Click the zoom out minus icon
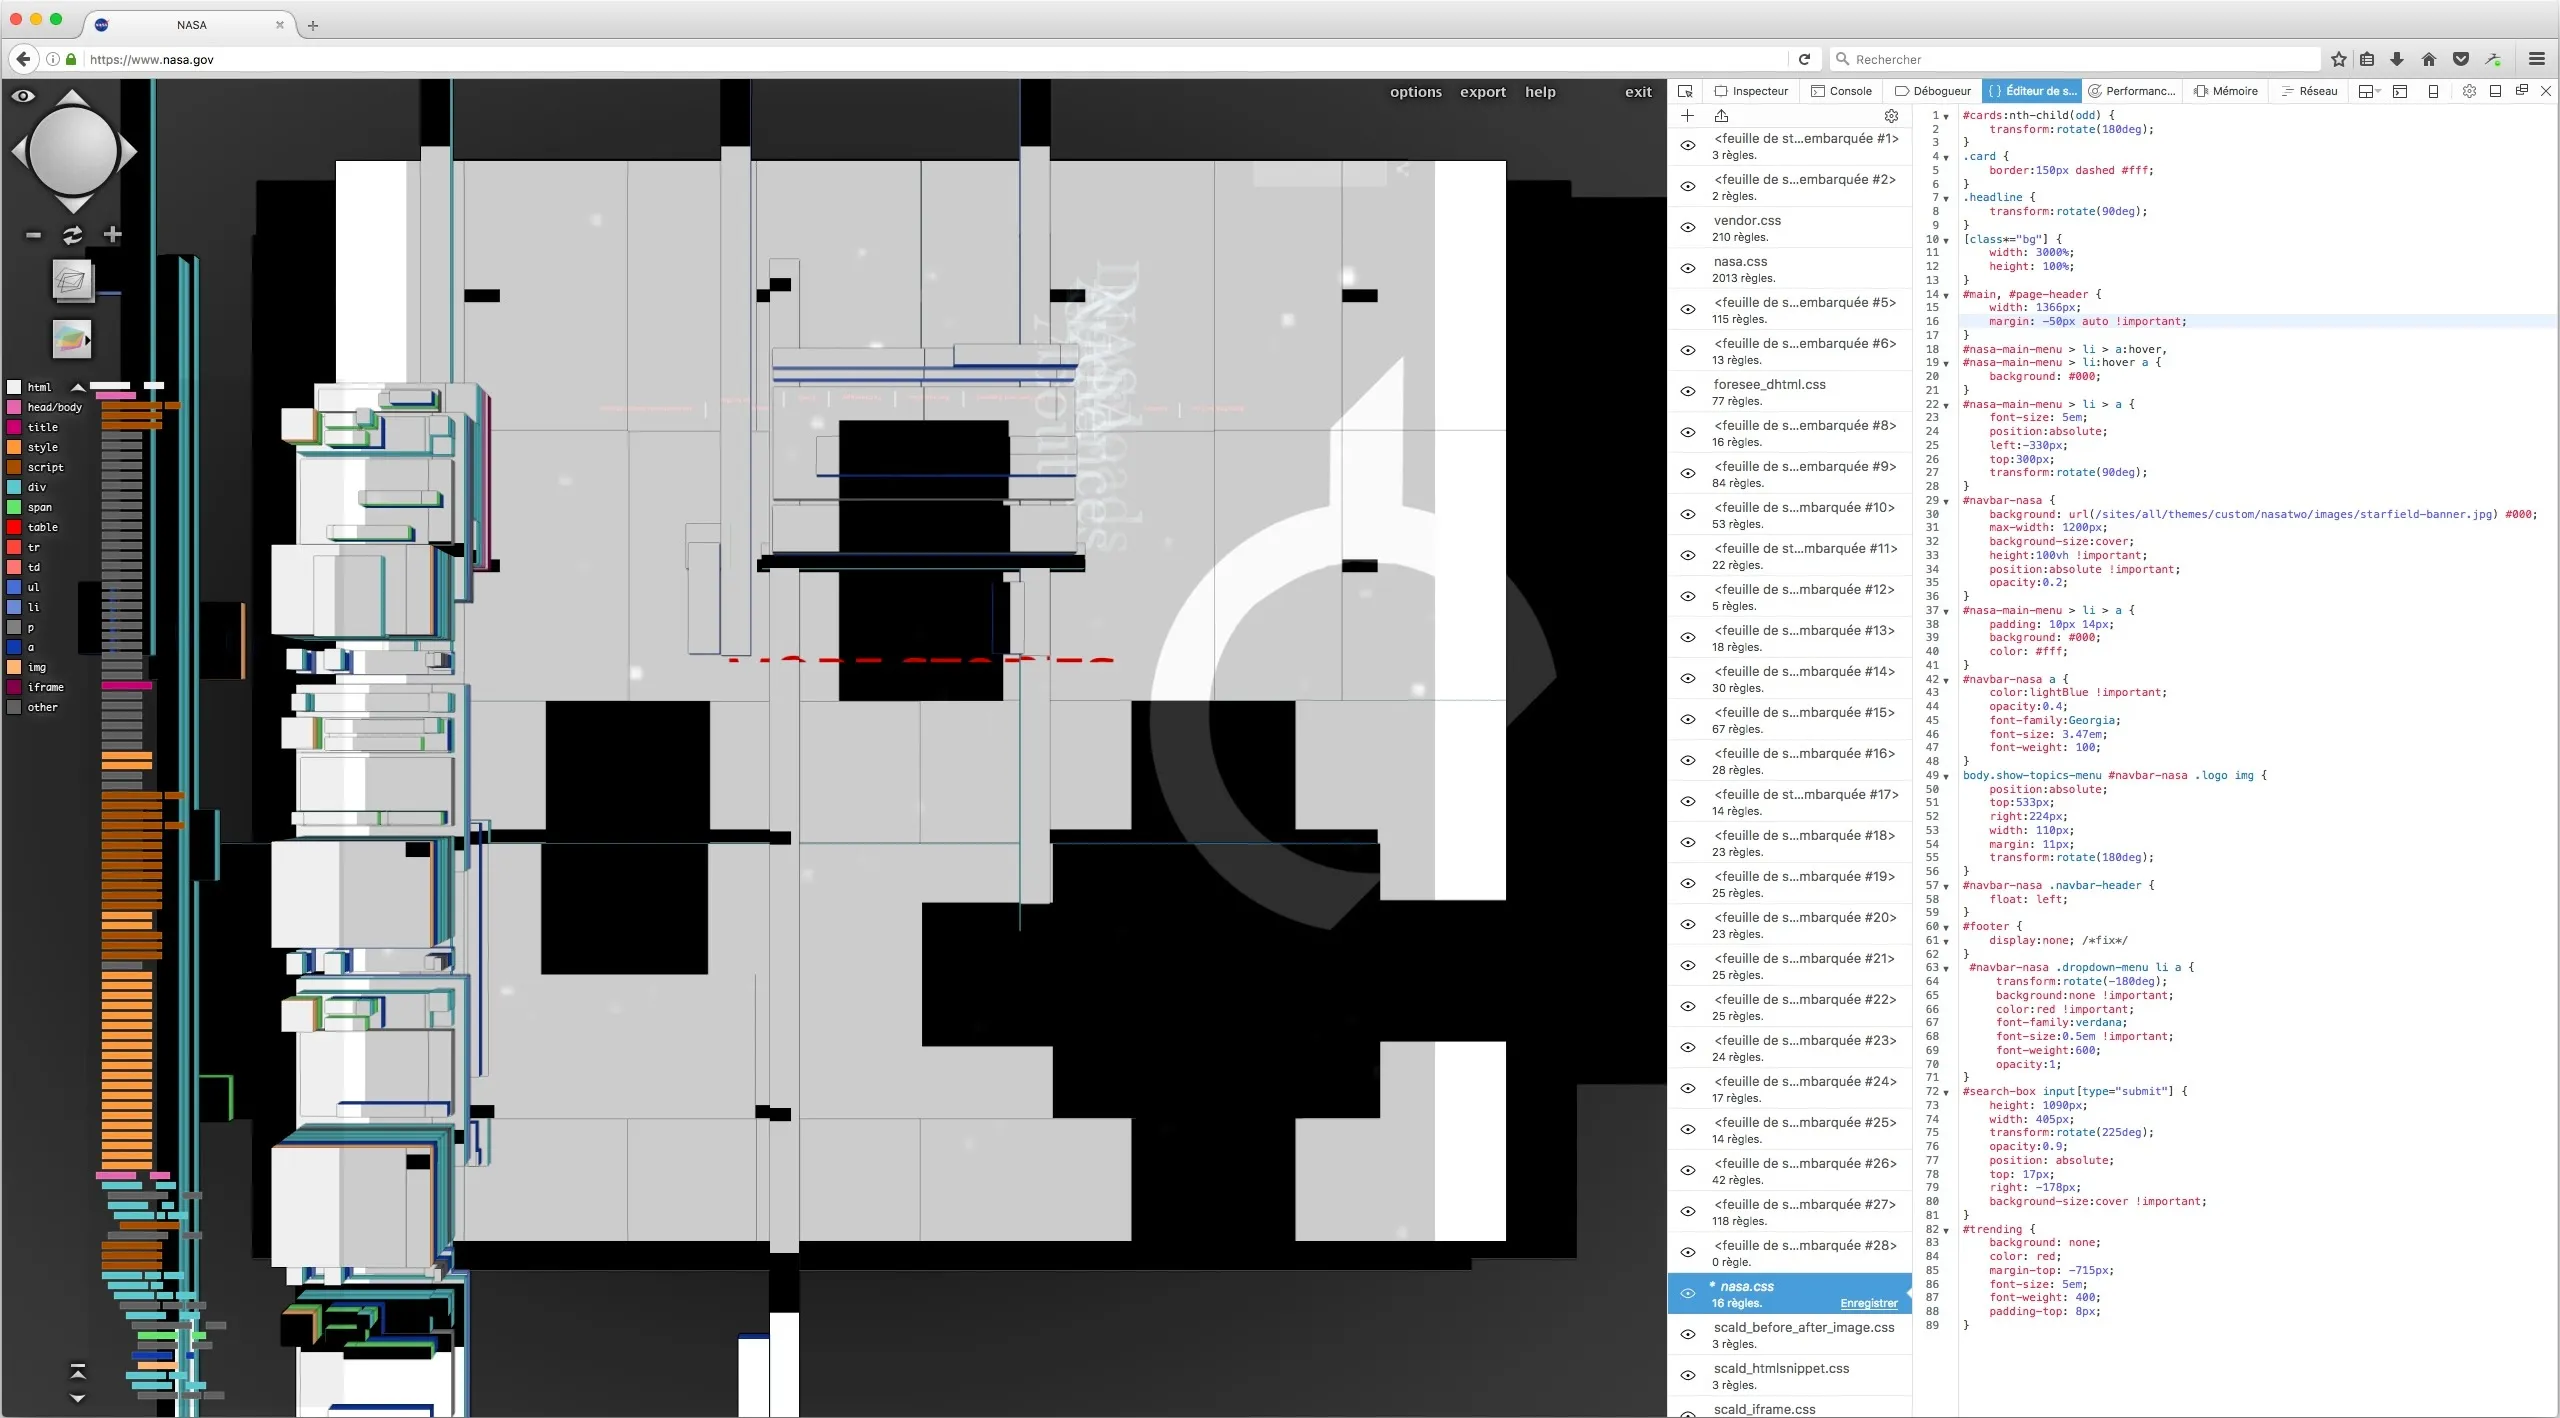The width and height of the screenshot is (2560, 1418). (x=33, y=235)
